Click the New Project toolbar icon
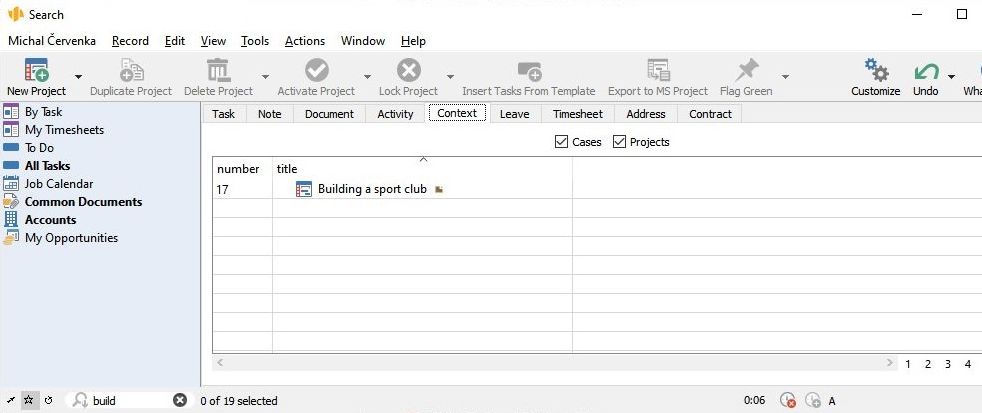The image size is (982, 413). click(x=36, y=71)
